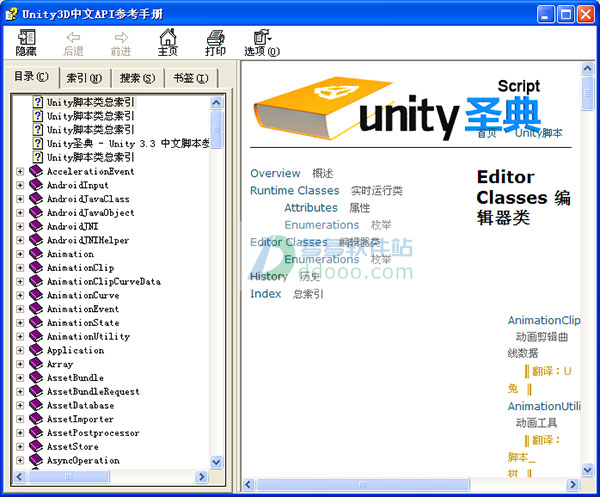The image size is (600, 497).
Task: Click the Animation book icon
Action: (36, 254)
